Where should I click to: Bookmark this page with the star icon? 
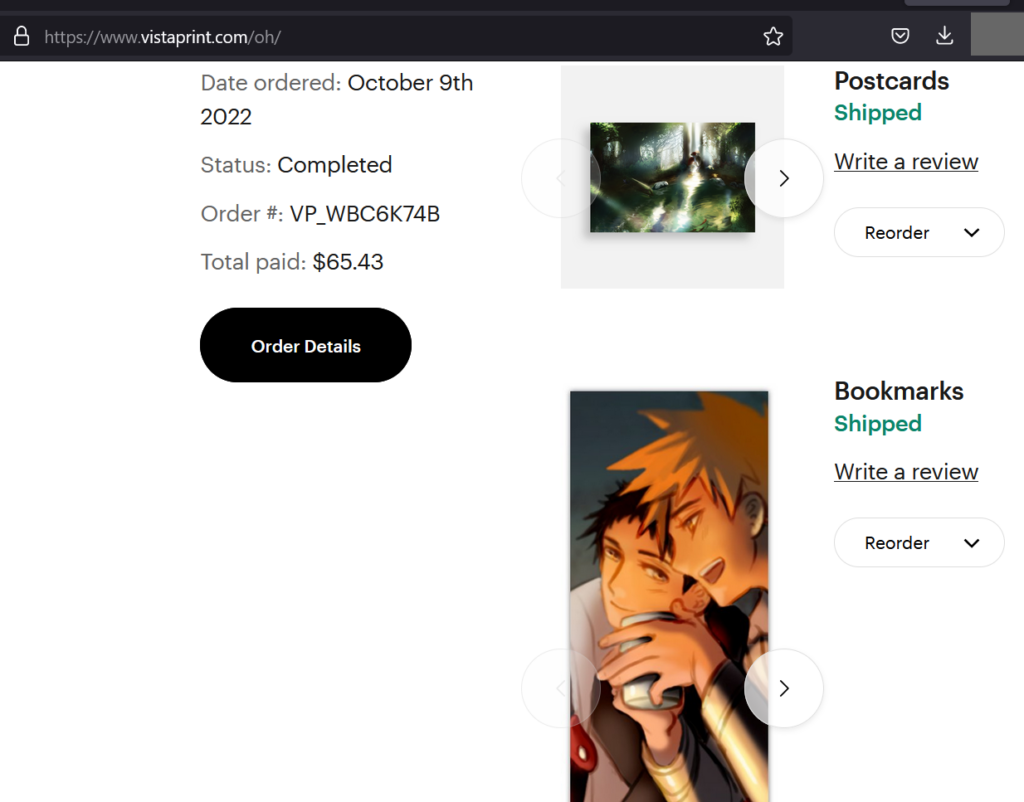click(x=772, y=35)
